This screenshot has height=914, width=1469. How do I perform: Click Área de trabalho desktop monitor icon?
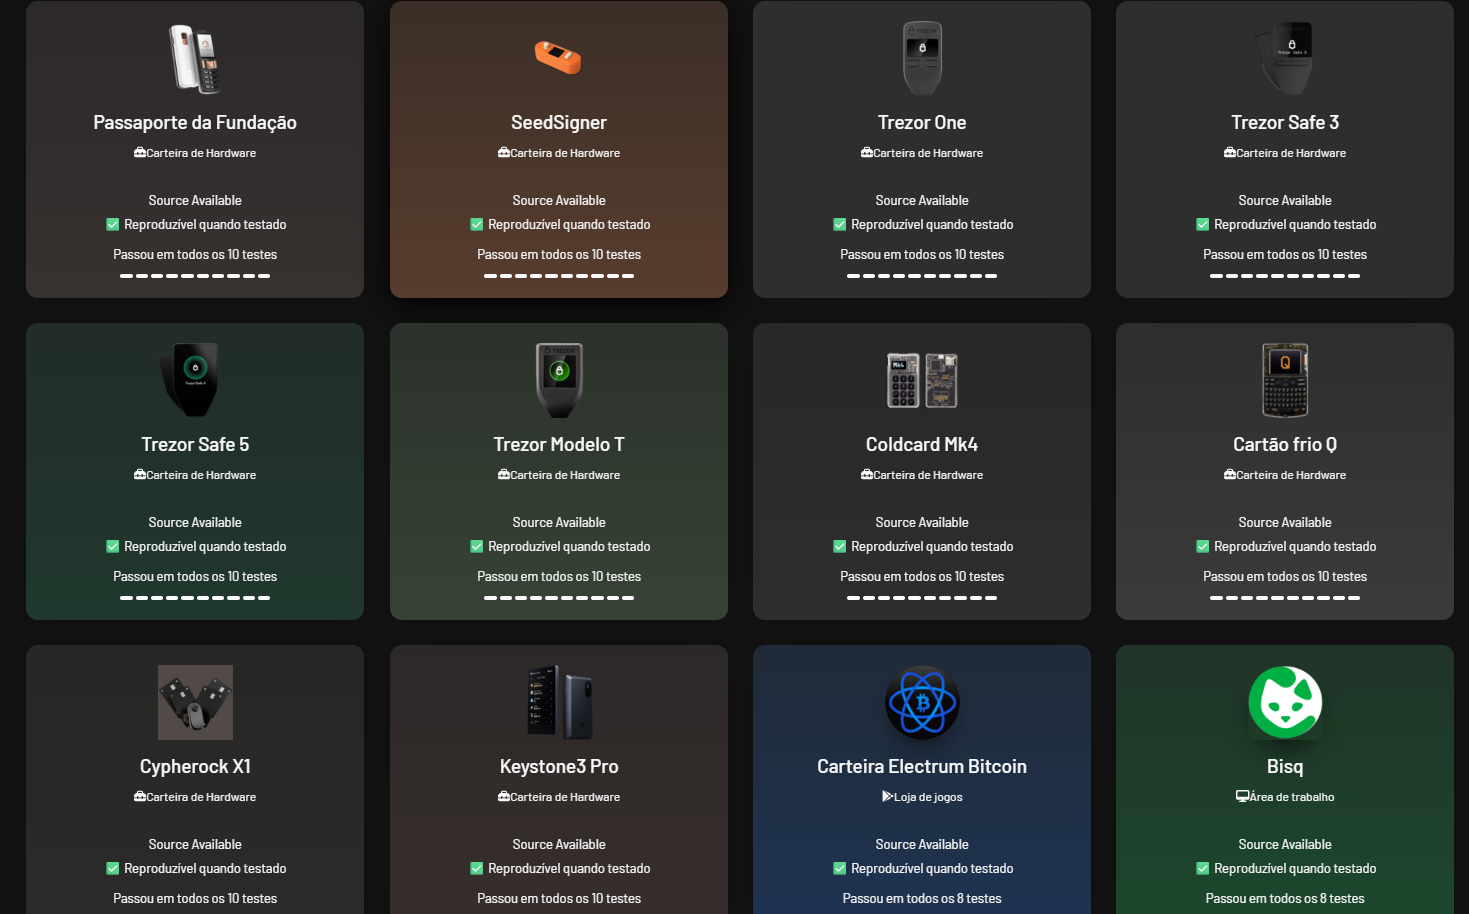pos(1242,797)
